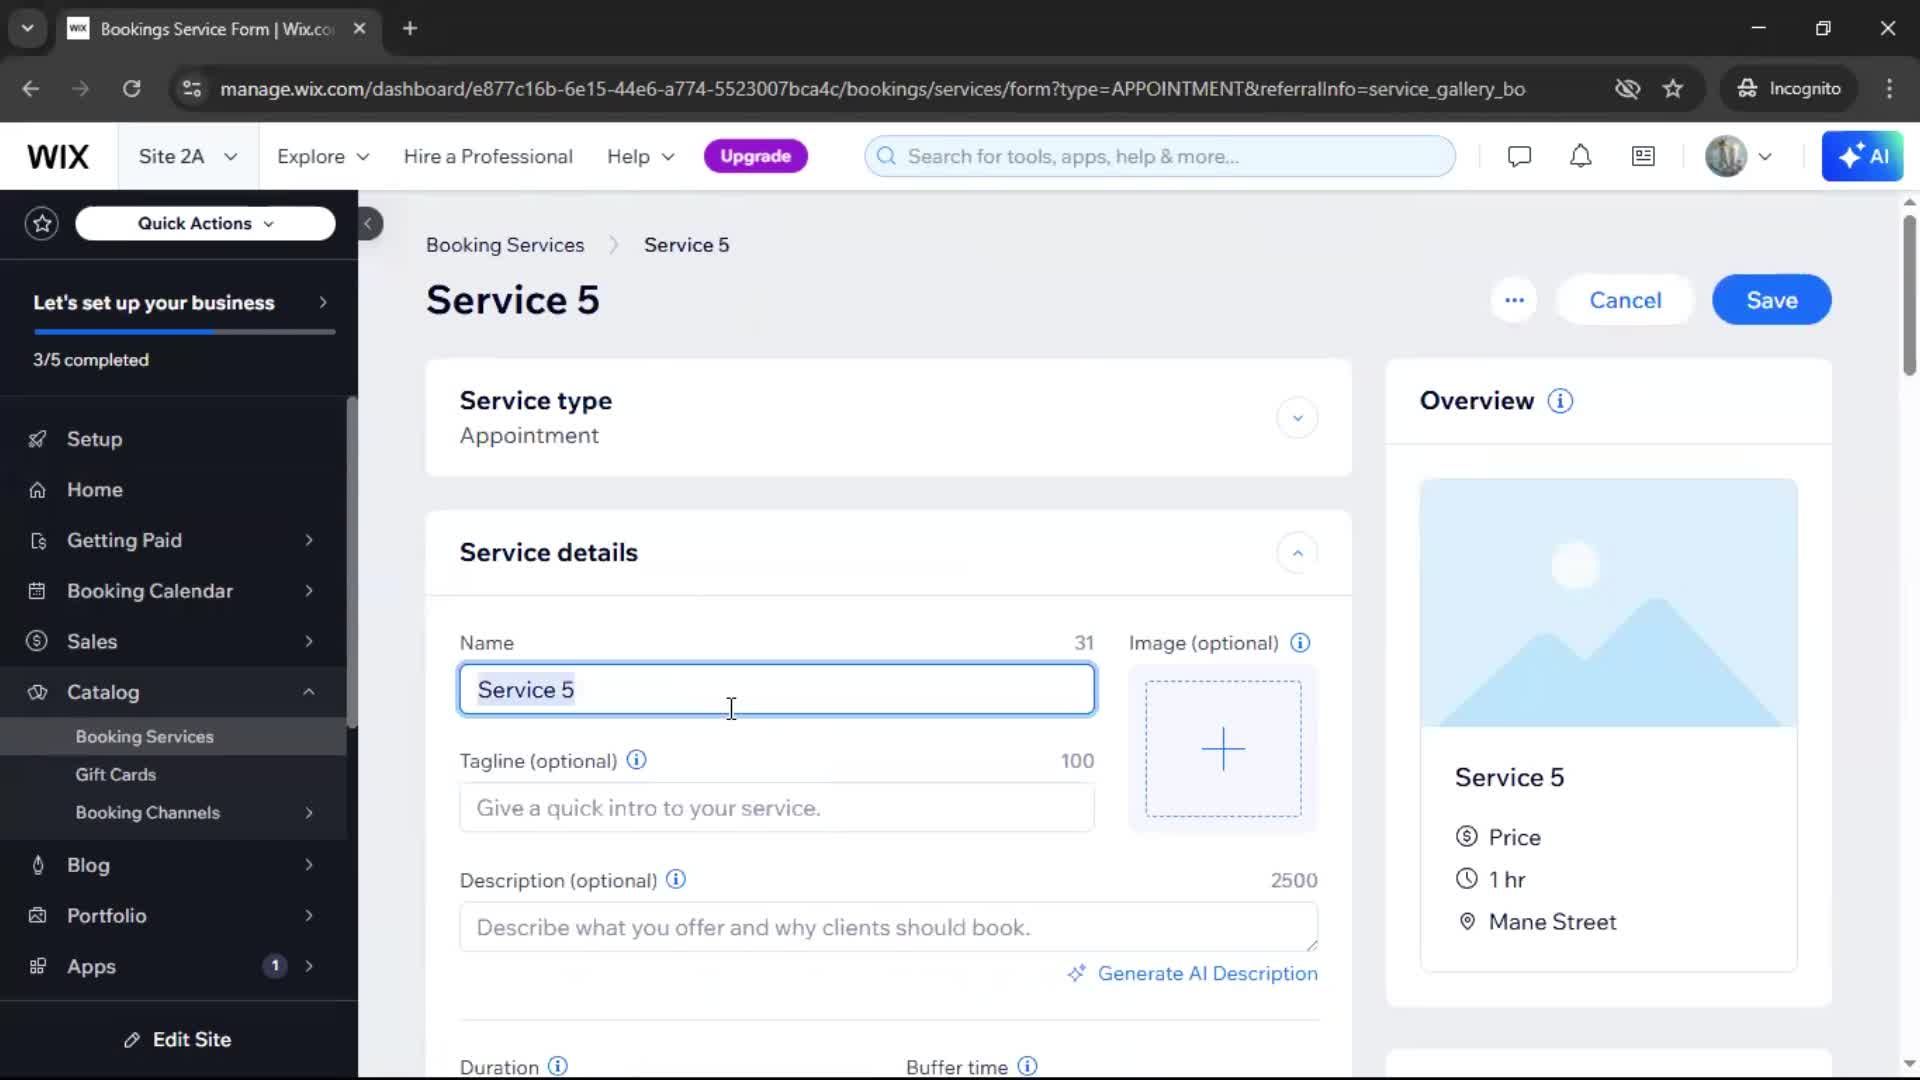This screenshot has width=1920, height=1080.
Task: Go back in browser history
Action: coord(31,89)
